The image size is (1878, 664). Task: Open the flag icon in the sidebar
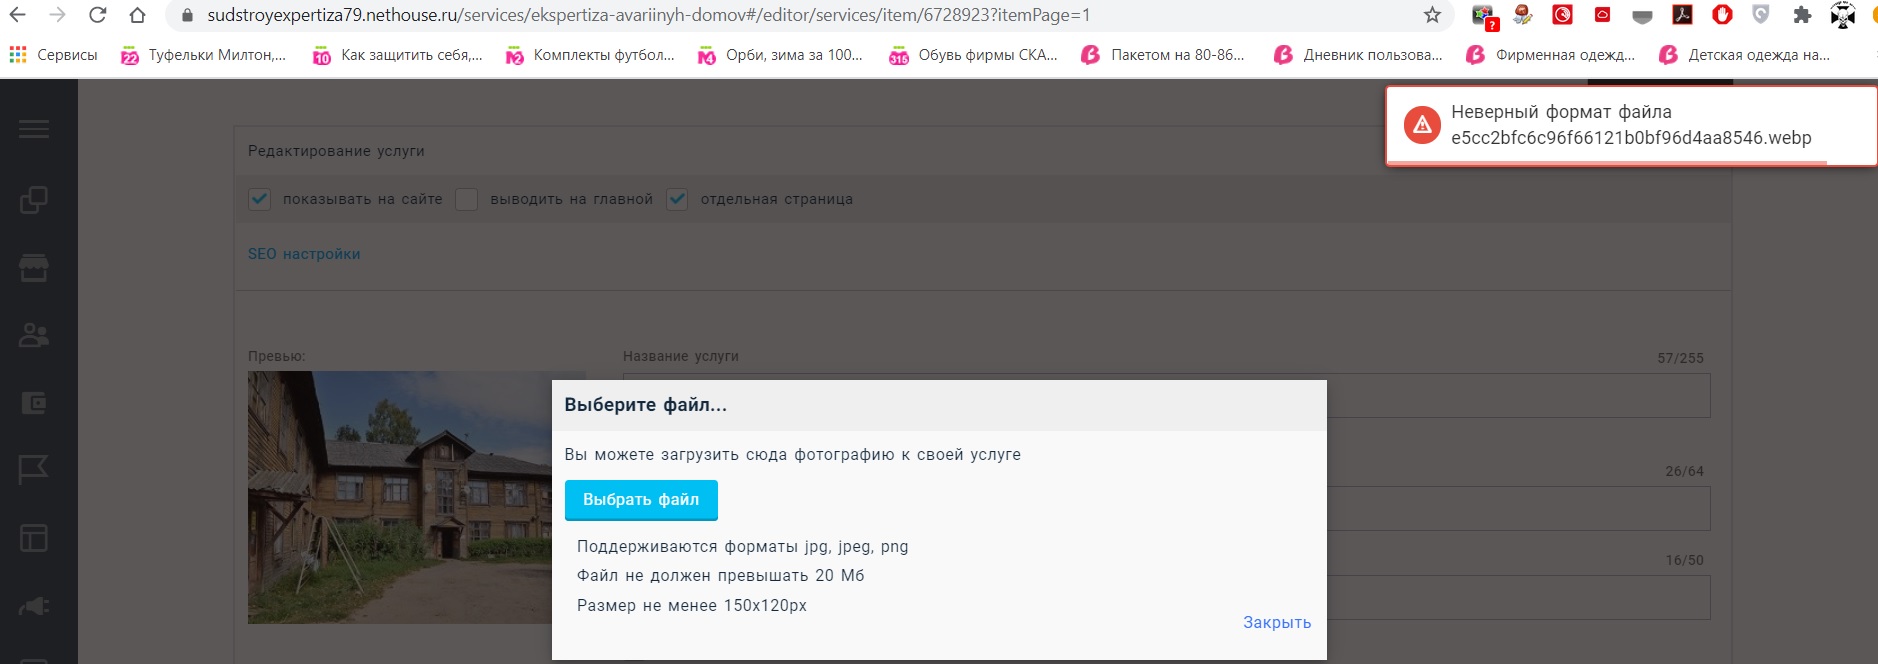click(x=34, y=470)
